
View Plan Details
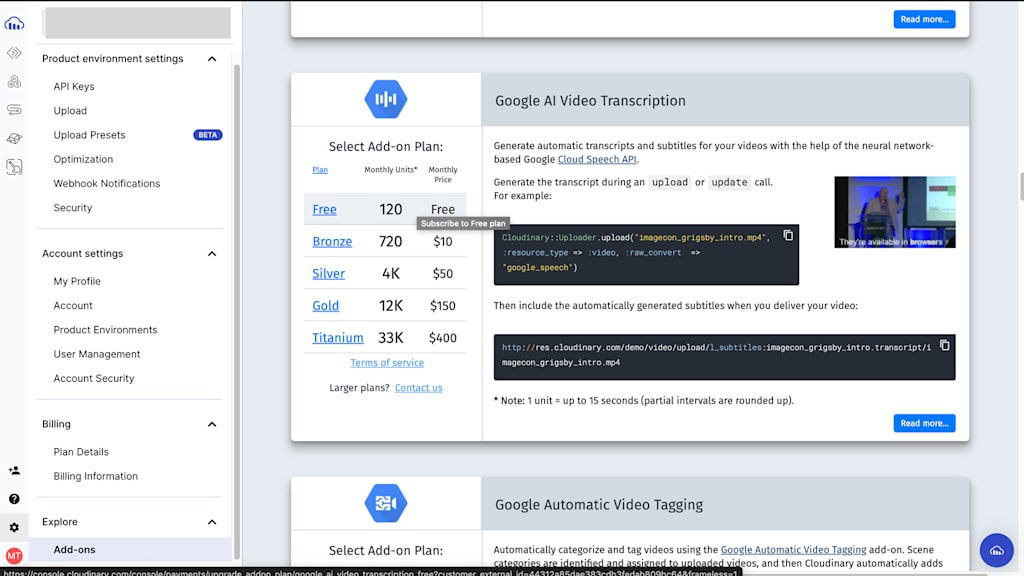tap(81, 452)
